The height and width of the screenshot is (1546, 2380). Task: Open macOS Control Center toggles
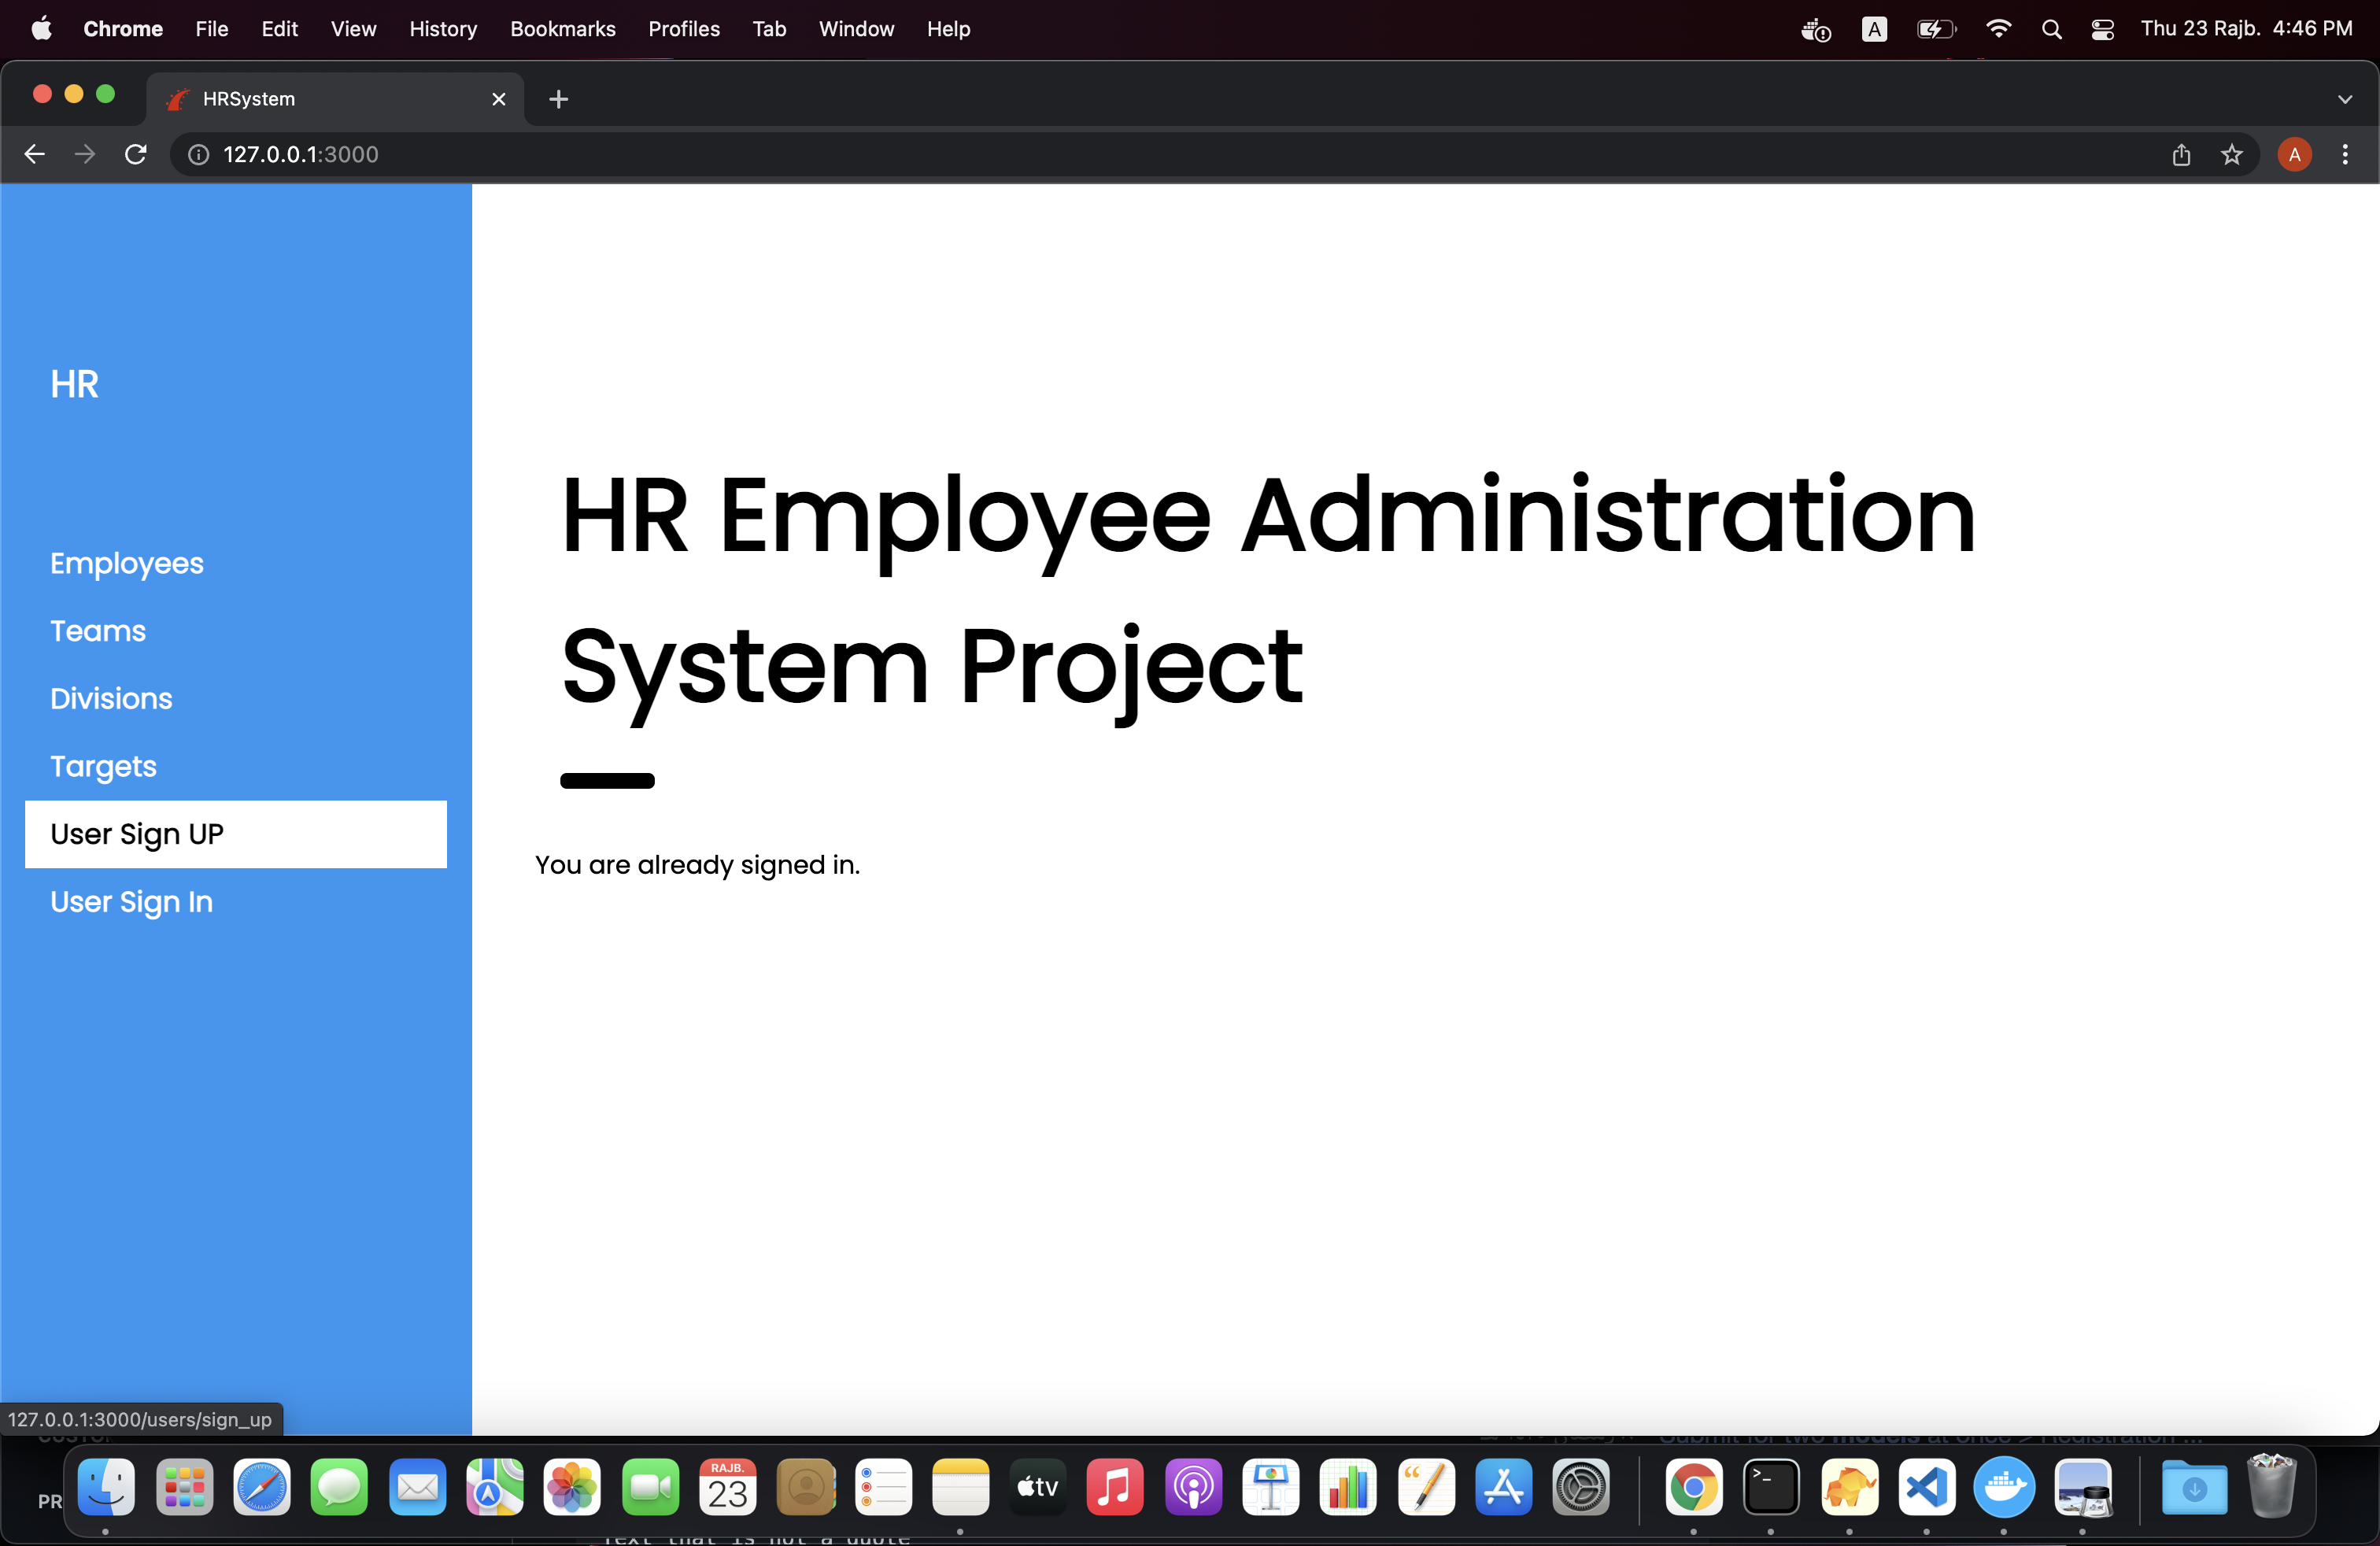pyautogui.click(x=2102, y=29)
